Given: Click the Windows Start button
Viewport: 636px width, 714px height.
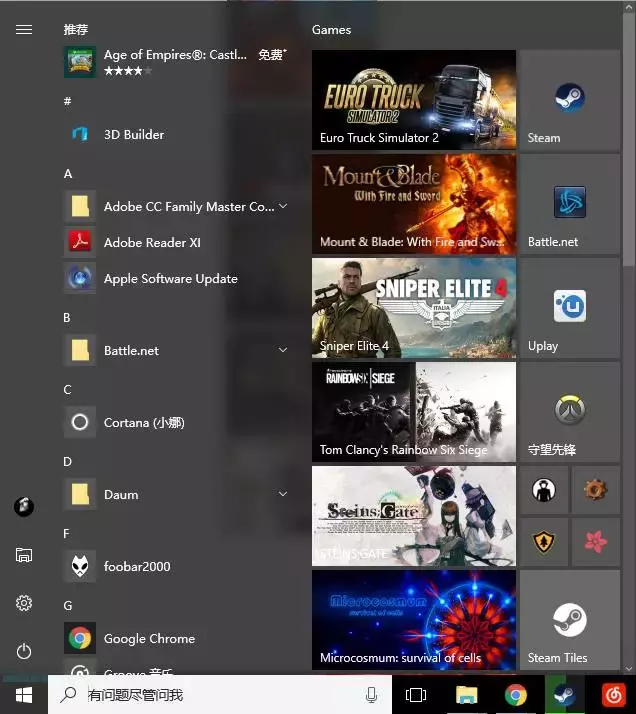Looking at the screenshot, I should (x=24, y=695).
